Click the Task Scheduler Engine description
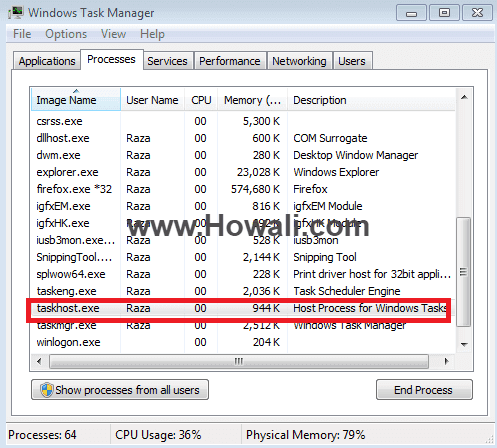Viewport: 497px width, 448px height. click(x=347, y=291)
